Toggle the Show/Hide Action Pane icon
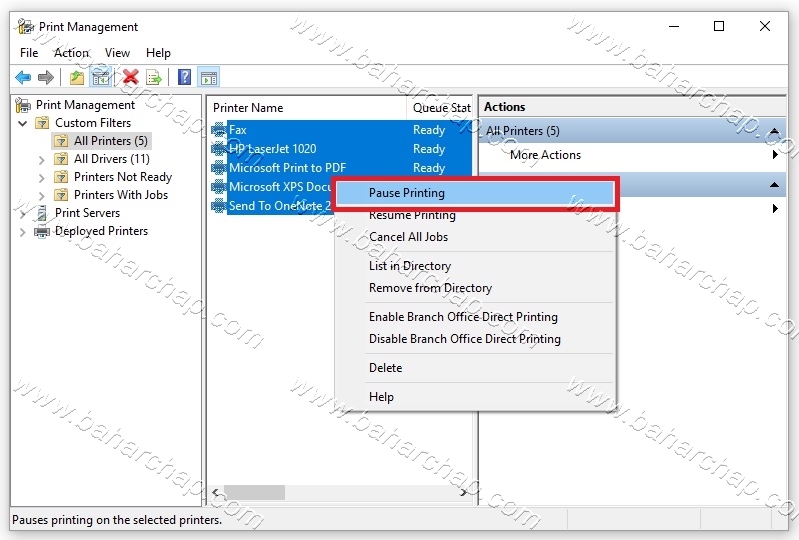This screenshot has height=540, width=799. click(x=209, y=77)
